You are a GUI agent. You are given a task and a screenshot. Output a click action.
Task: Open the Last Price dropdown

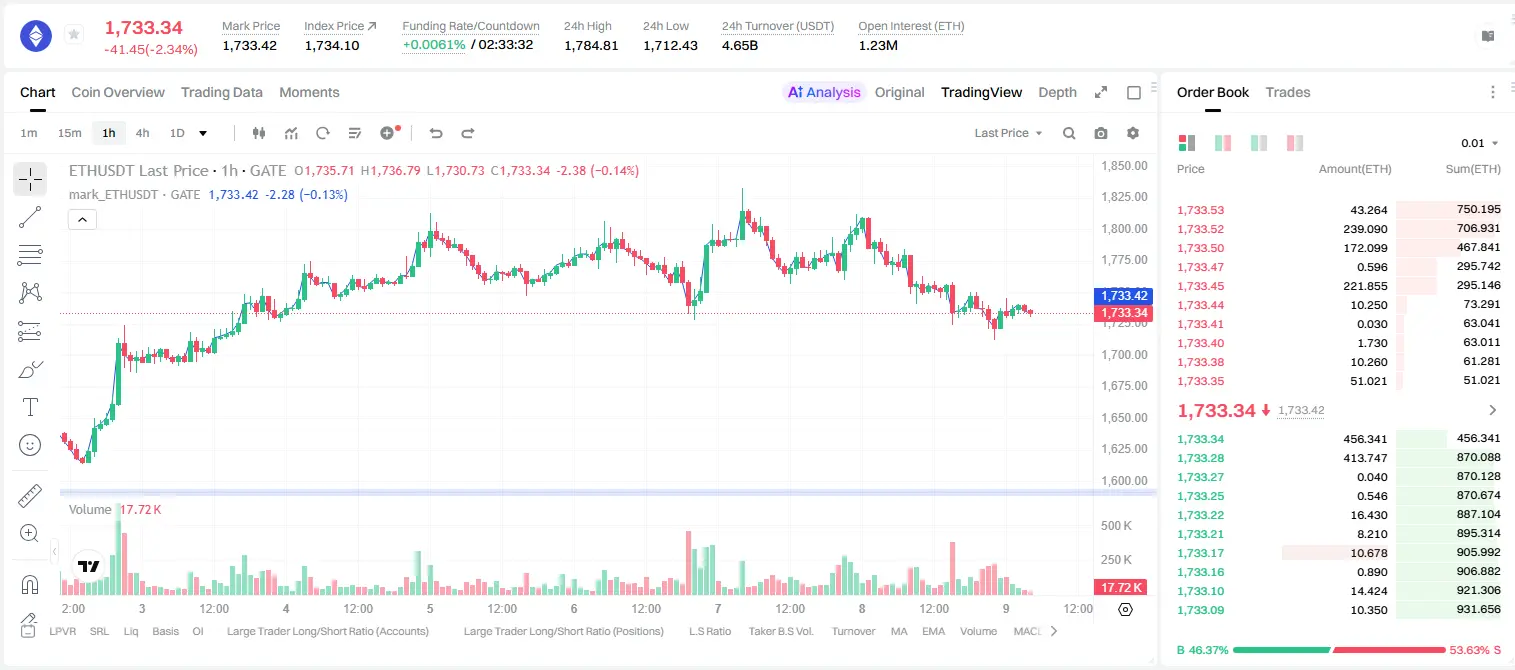[x=1008, y=133]
